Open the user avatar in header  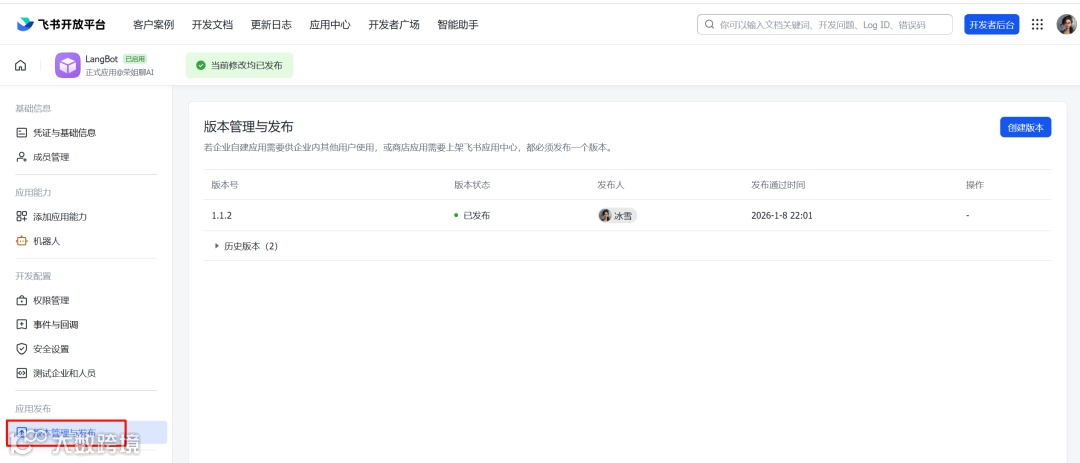coord(1066,25)
